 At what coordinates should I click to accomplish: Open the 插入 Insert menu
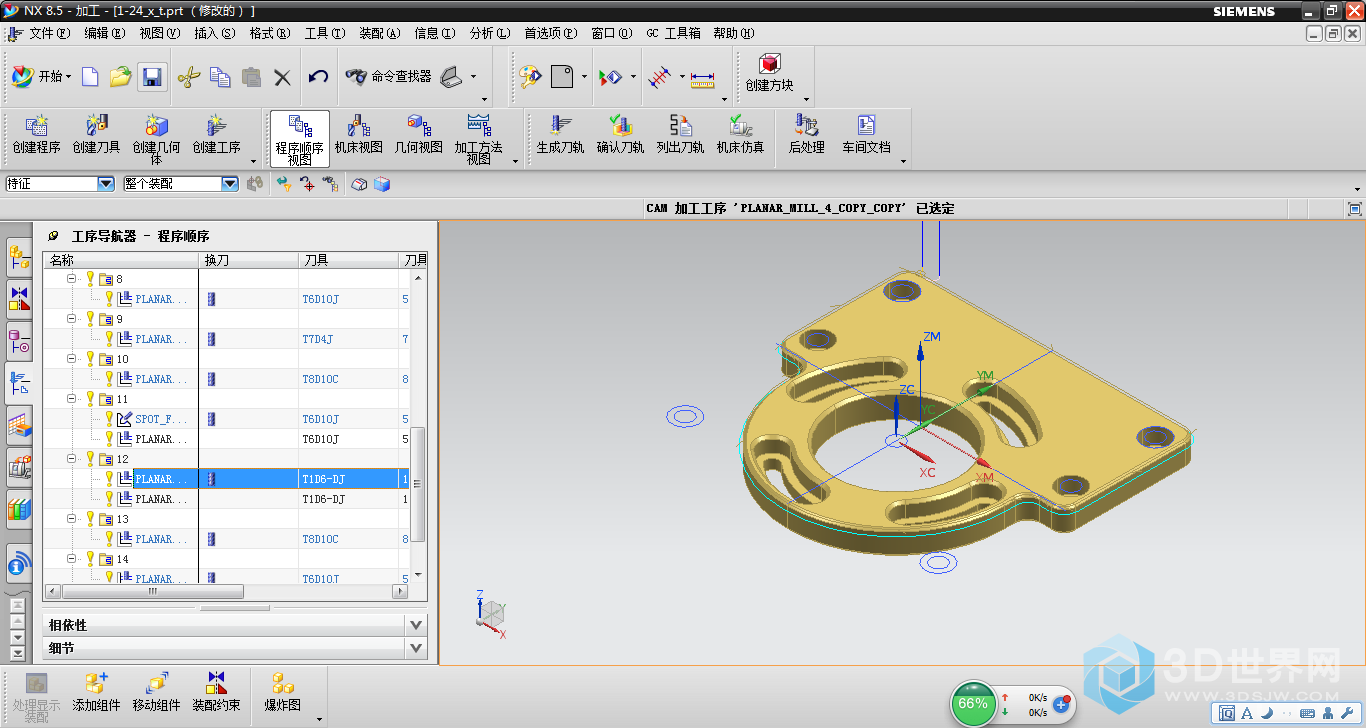coord(214,33)
